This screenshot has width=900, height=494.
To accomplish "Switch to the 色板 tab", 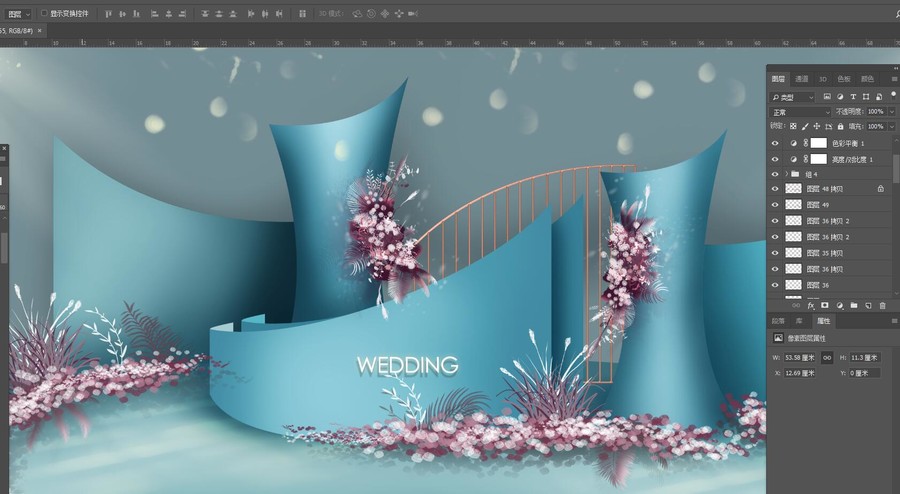I will [844, 79].
